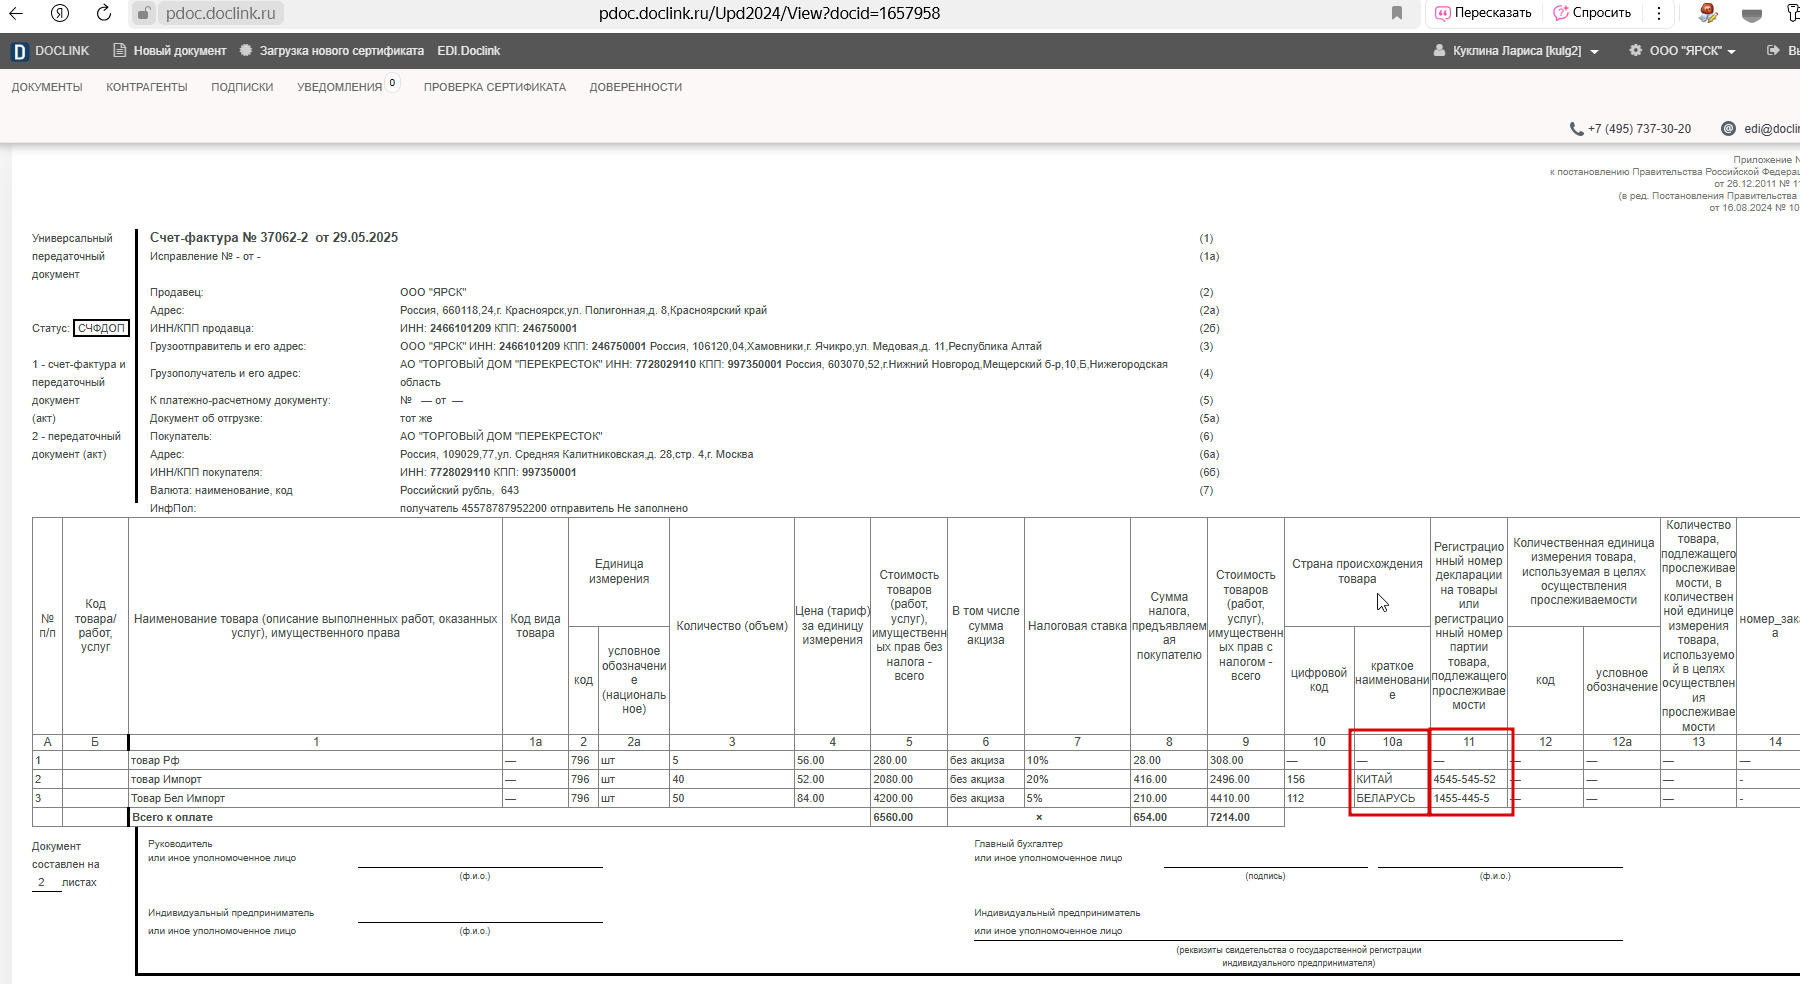Click the Спросить button
The image size is (1800, 984).
click(x=1592, y=13)
